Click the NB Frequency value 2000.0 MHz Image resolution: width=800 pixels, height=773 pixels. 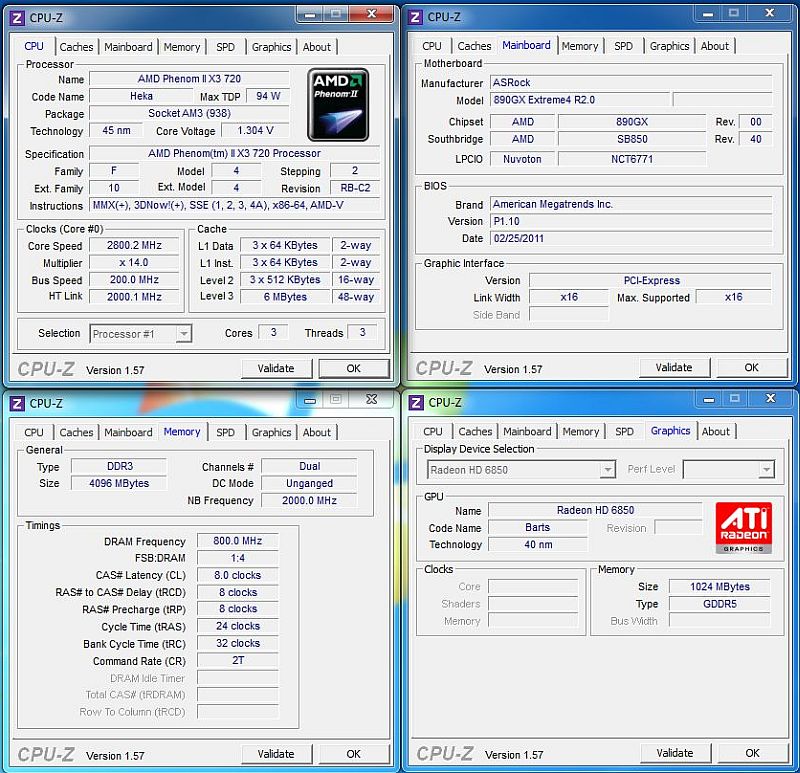coord(309,501)
